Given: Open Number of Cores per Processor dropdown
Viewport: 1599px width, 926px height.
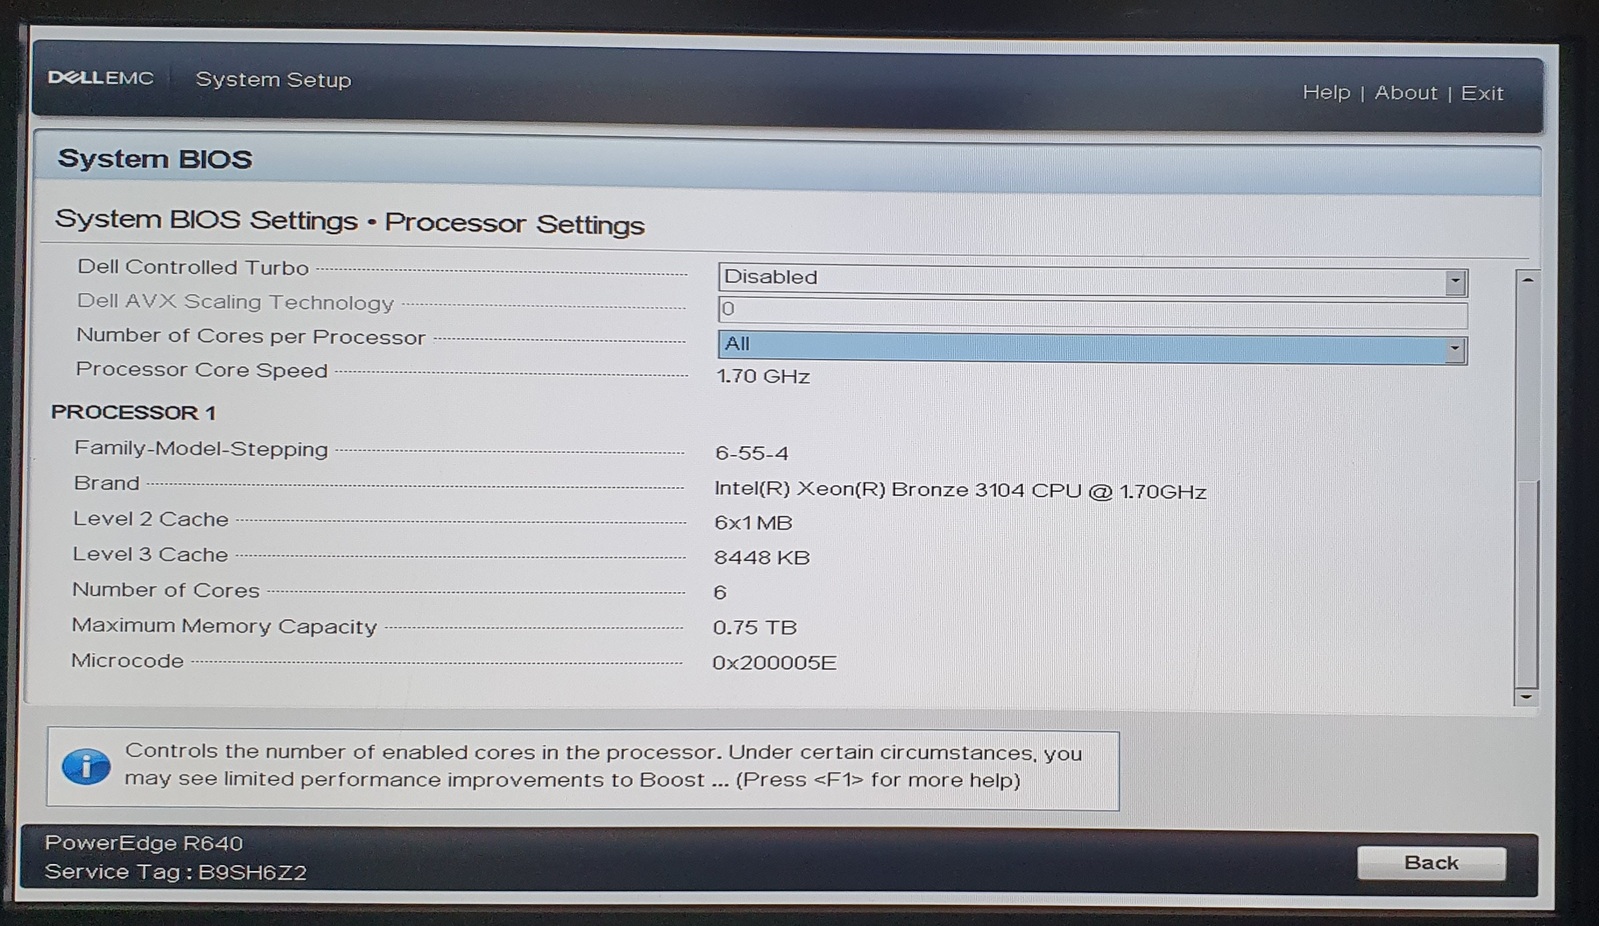Looking at the screenshot, I should coord(1092,346).
